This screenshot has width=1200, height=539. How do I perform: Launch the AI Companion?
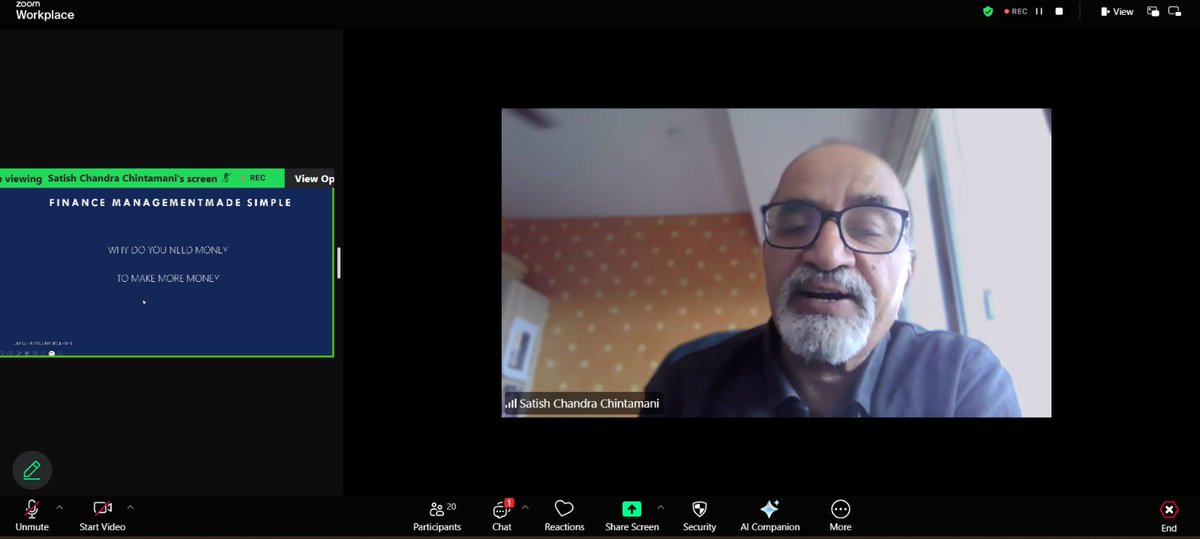tap(769, 515)
